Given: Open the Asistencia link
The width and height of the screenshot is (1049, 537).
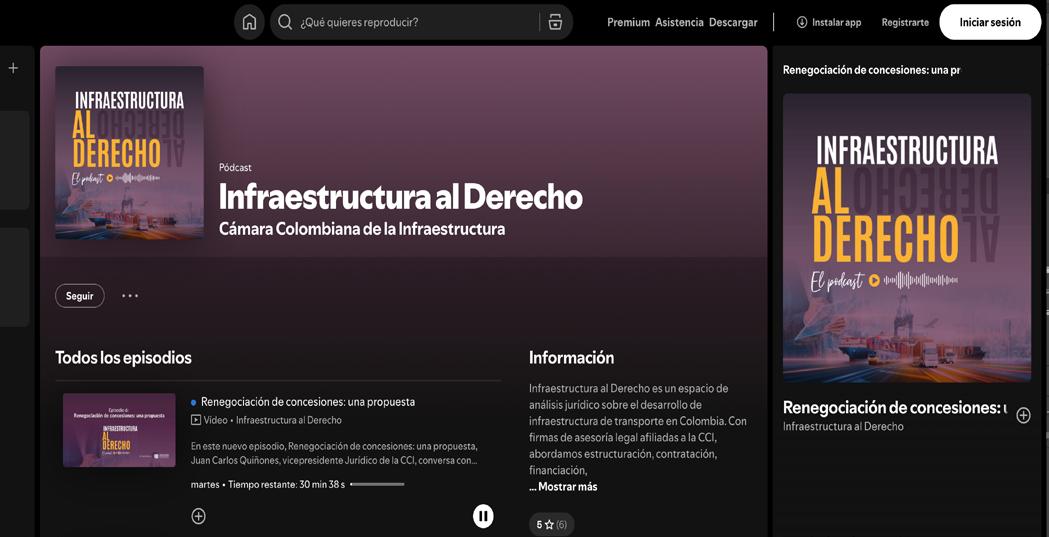Looking at the screenshot, I should 679,22.
